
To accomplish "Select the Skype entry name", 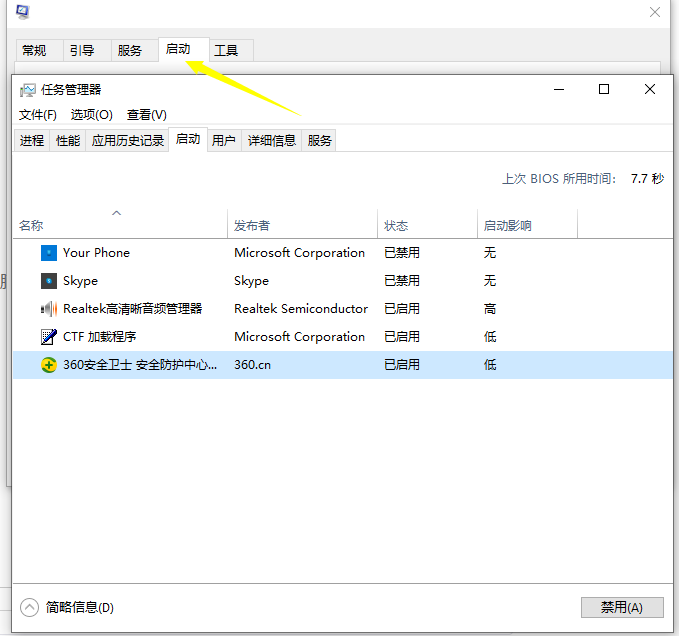I will coord(81,281).
